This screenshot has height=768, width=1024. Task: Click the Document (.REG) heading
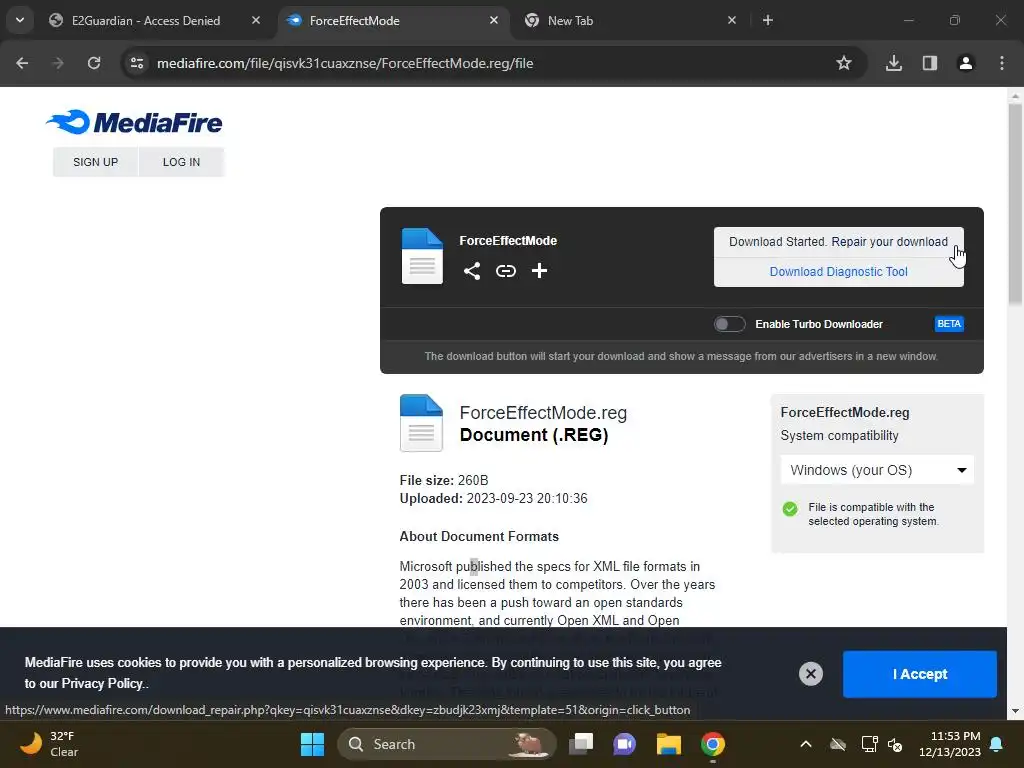(534, 435)
